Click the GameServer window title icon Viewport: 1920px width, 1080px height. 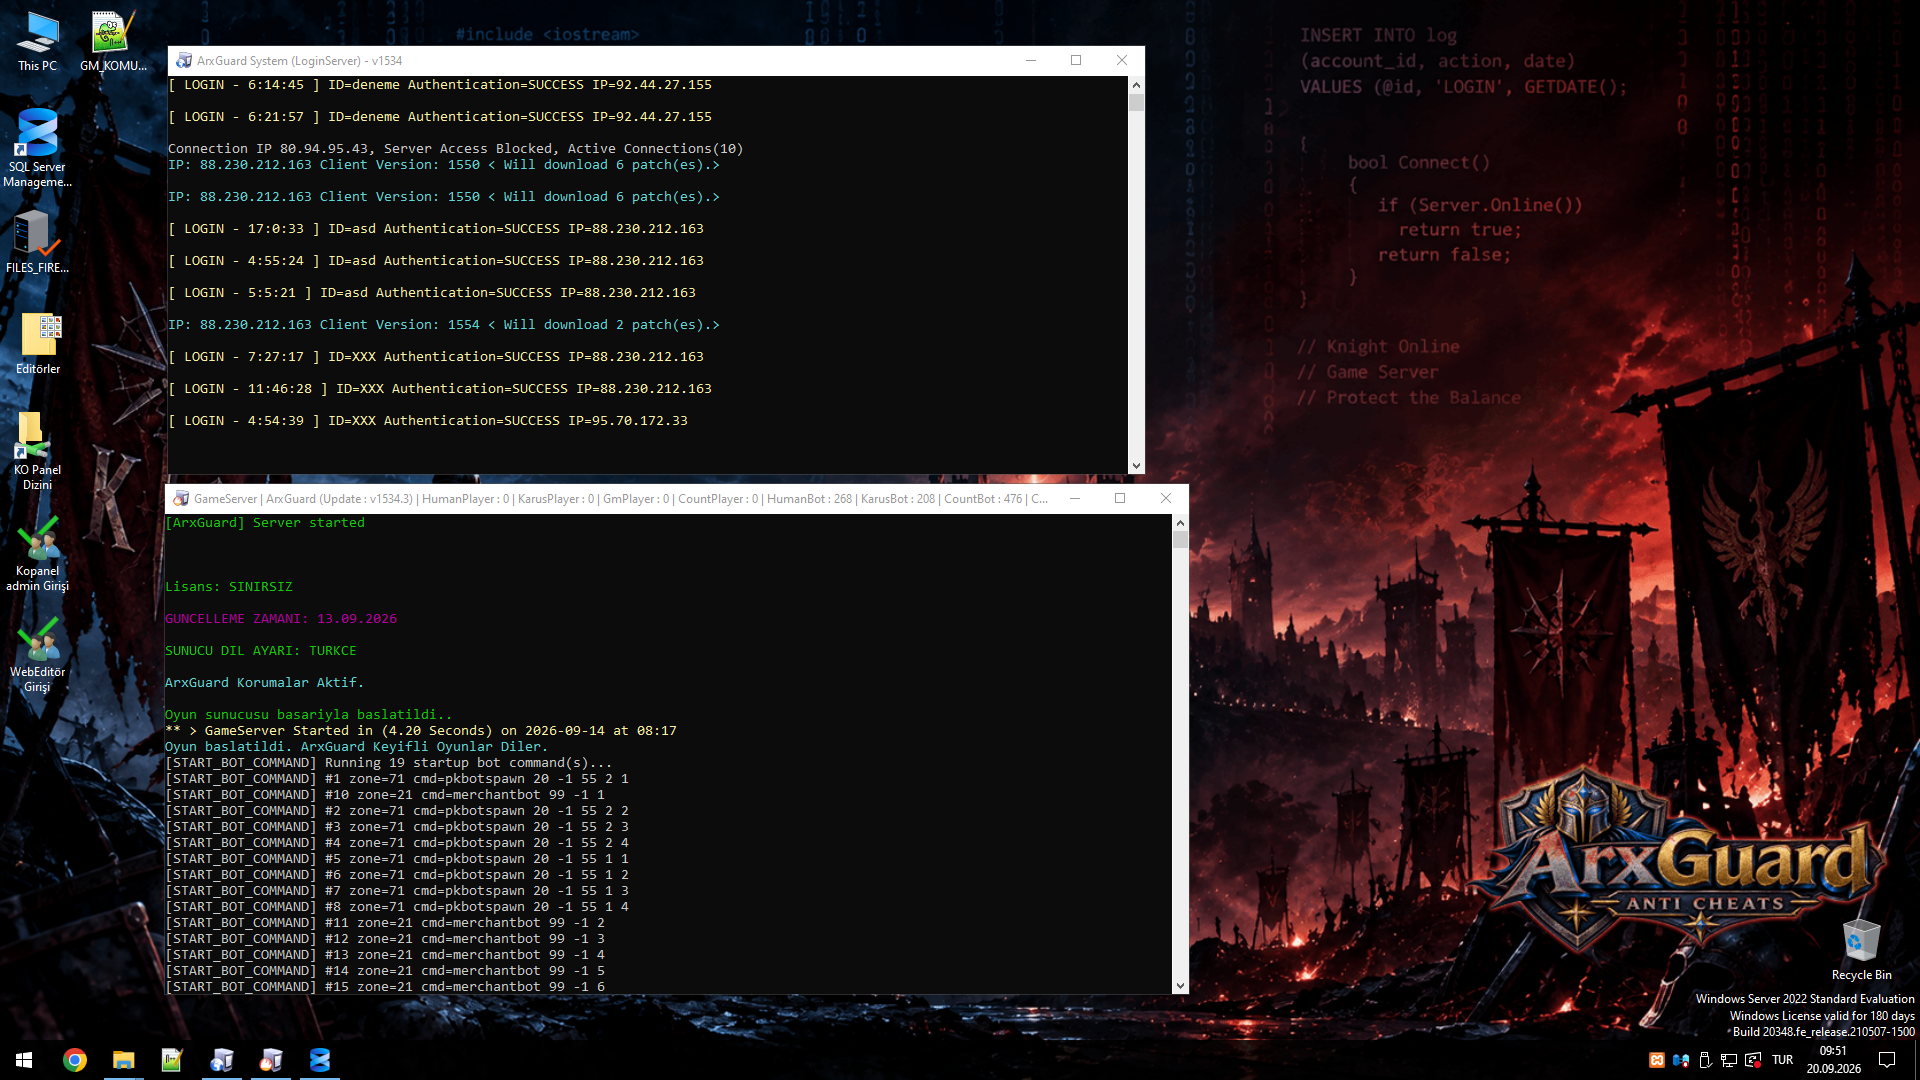(x=181, y=499)
